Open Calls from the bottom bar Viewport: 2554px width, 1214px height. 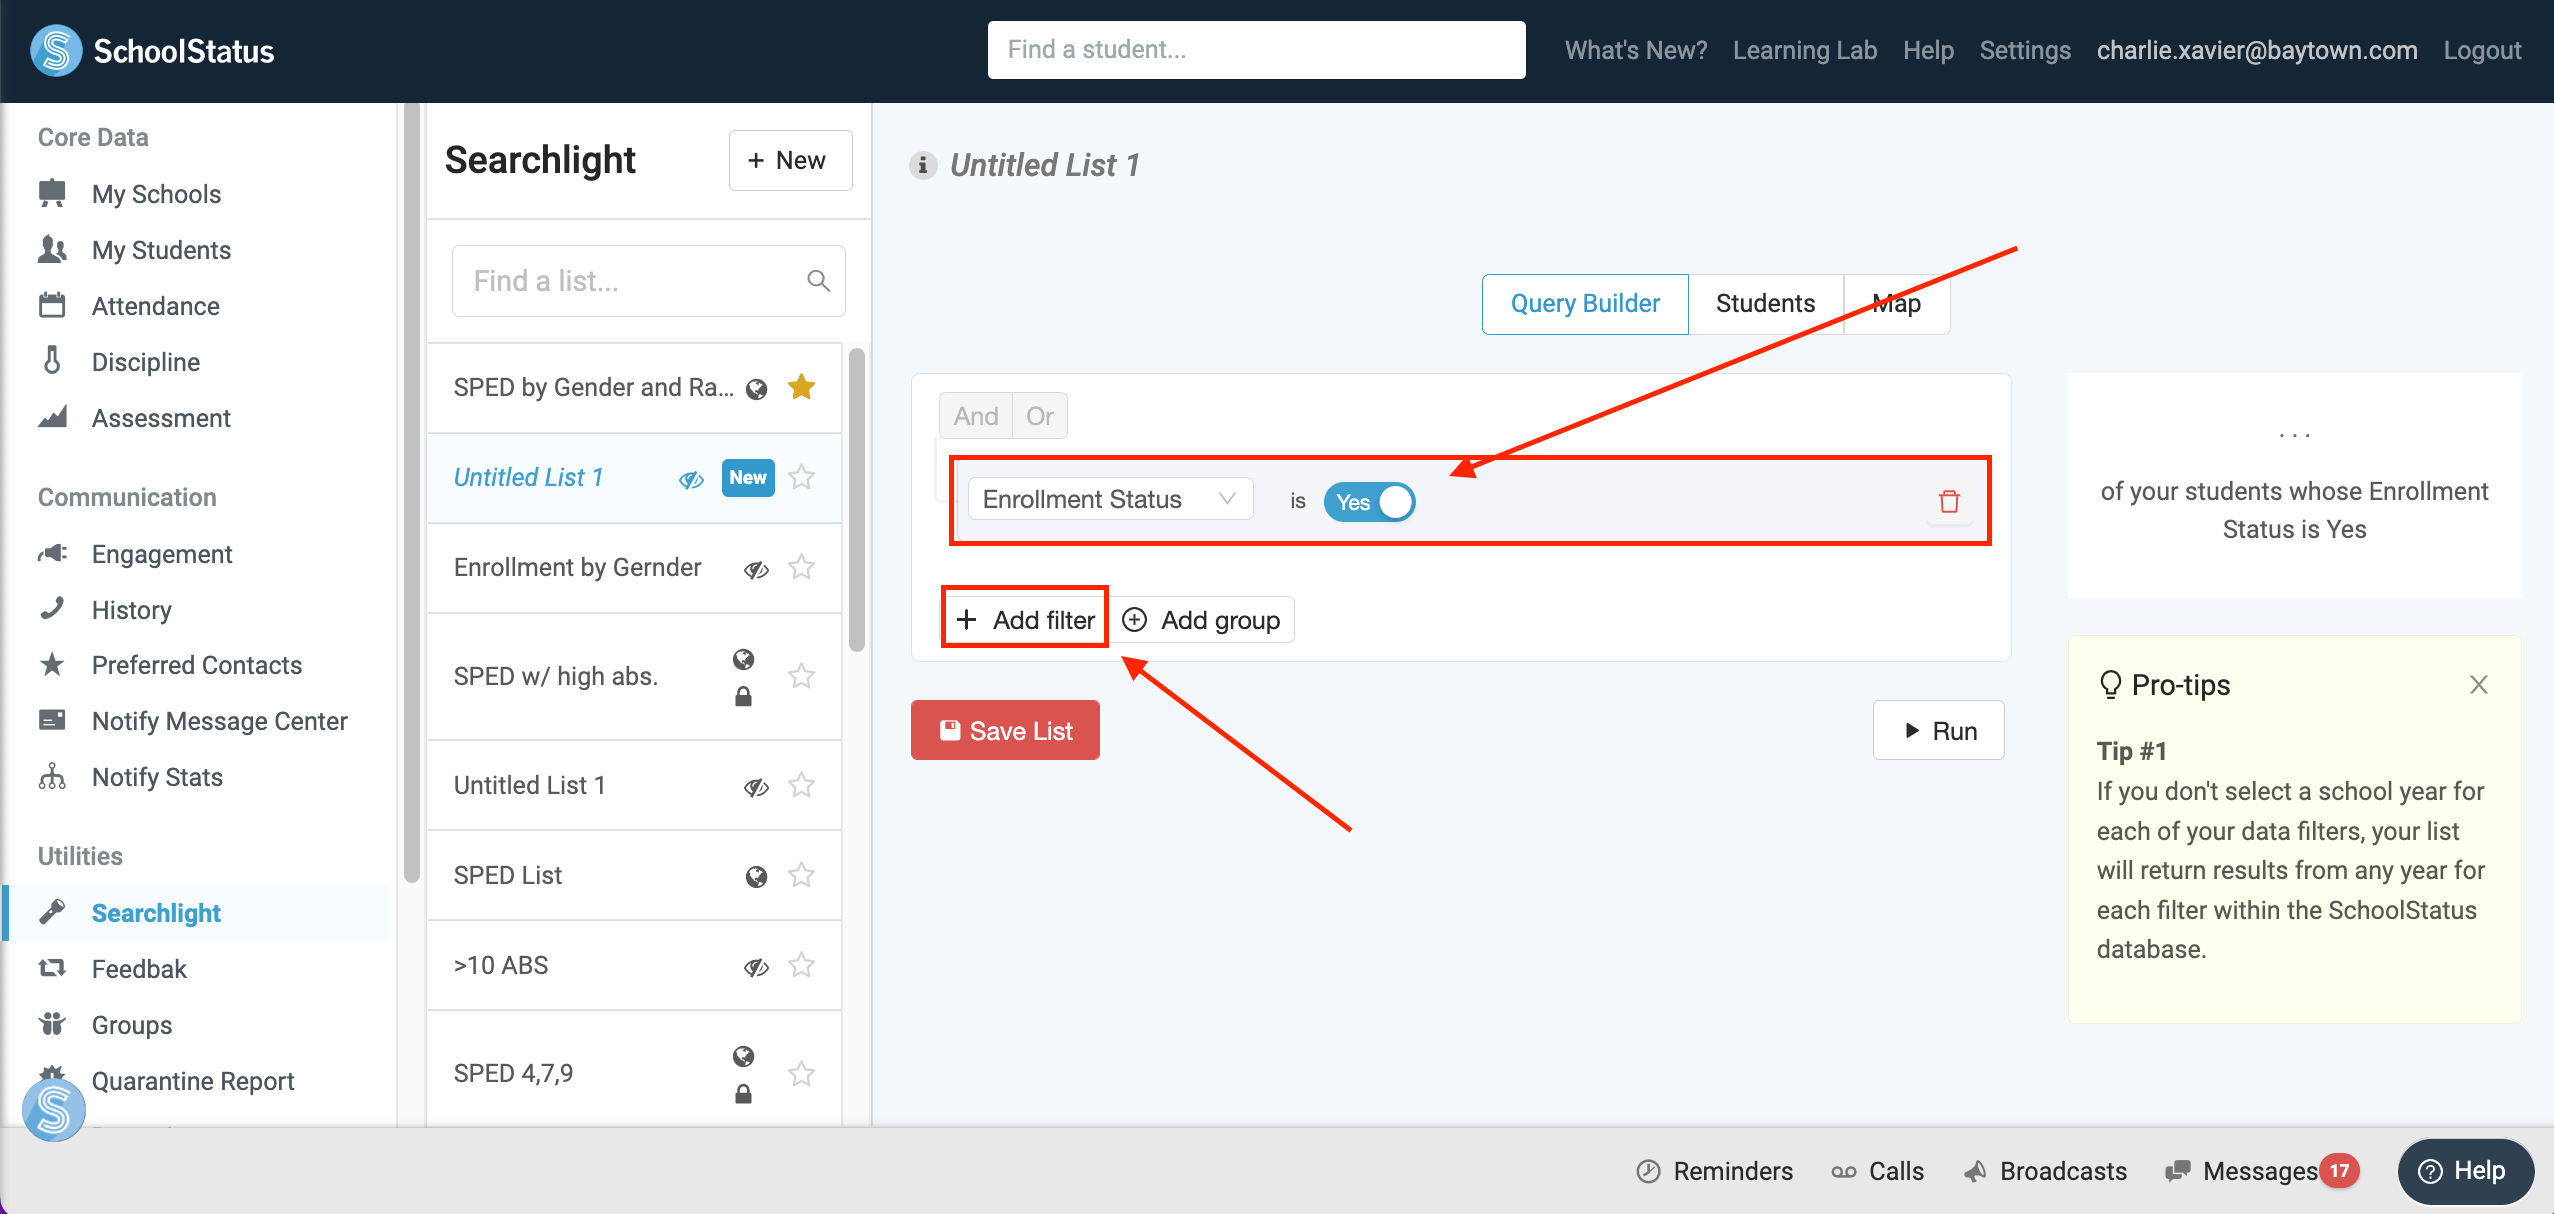tap(1877, 1171)
